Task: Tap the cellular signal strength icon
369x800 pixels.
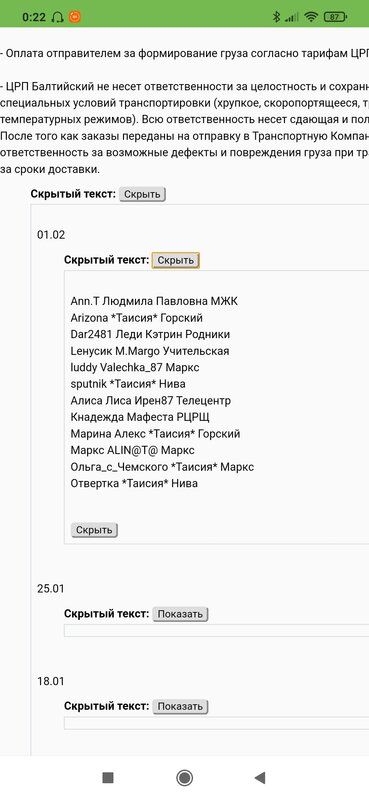Action: click(292, 18)
